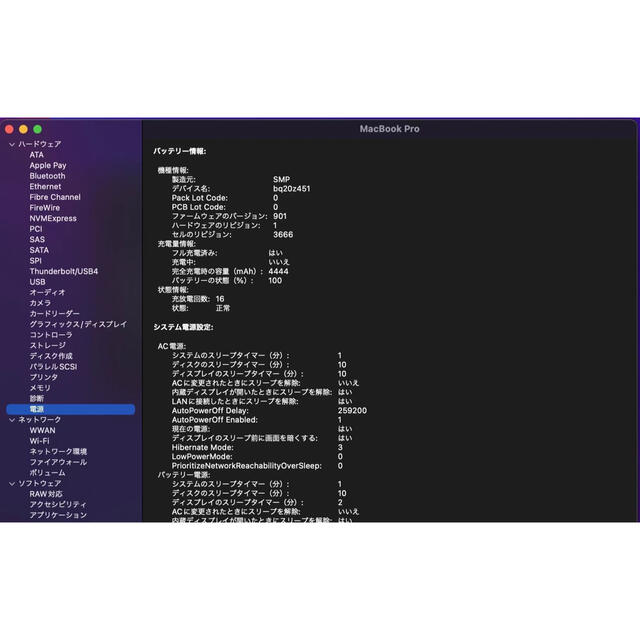Click full charge capacity value 4444

coord(278,271)
